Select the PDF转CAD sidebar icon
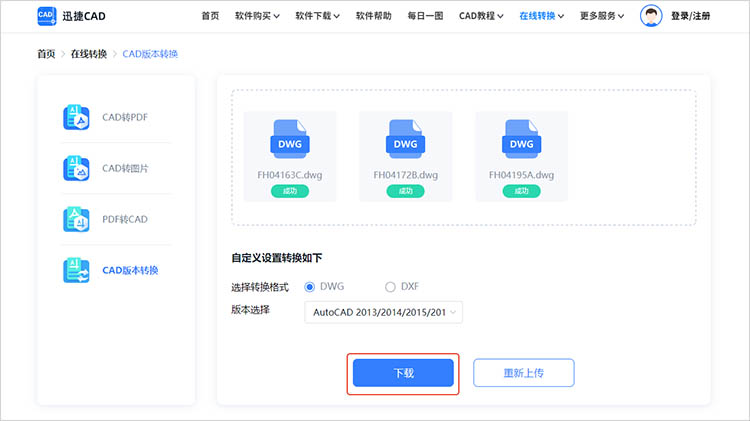This screenshot has width=750, height=421. coord(76,219)
